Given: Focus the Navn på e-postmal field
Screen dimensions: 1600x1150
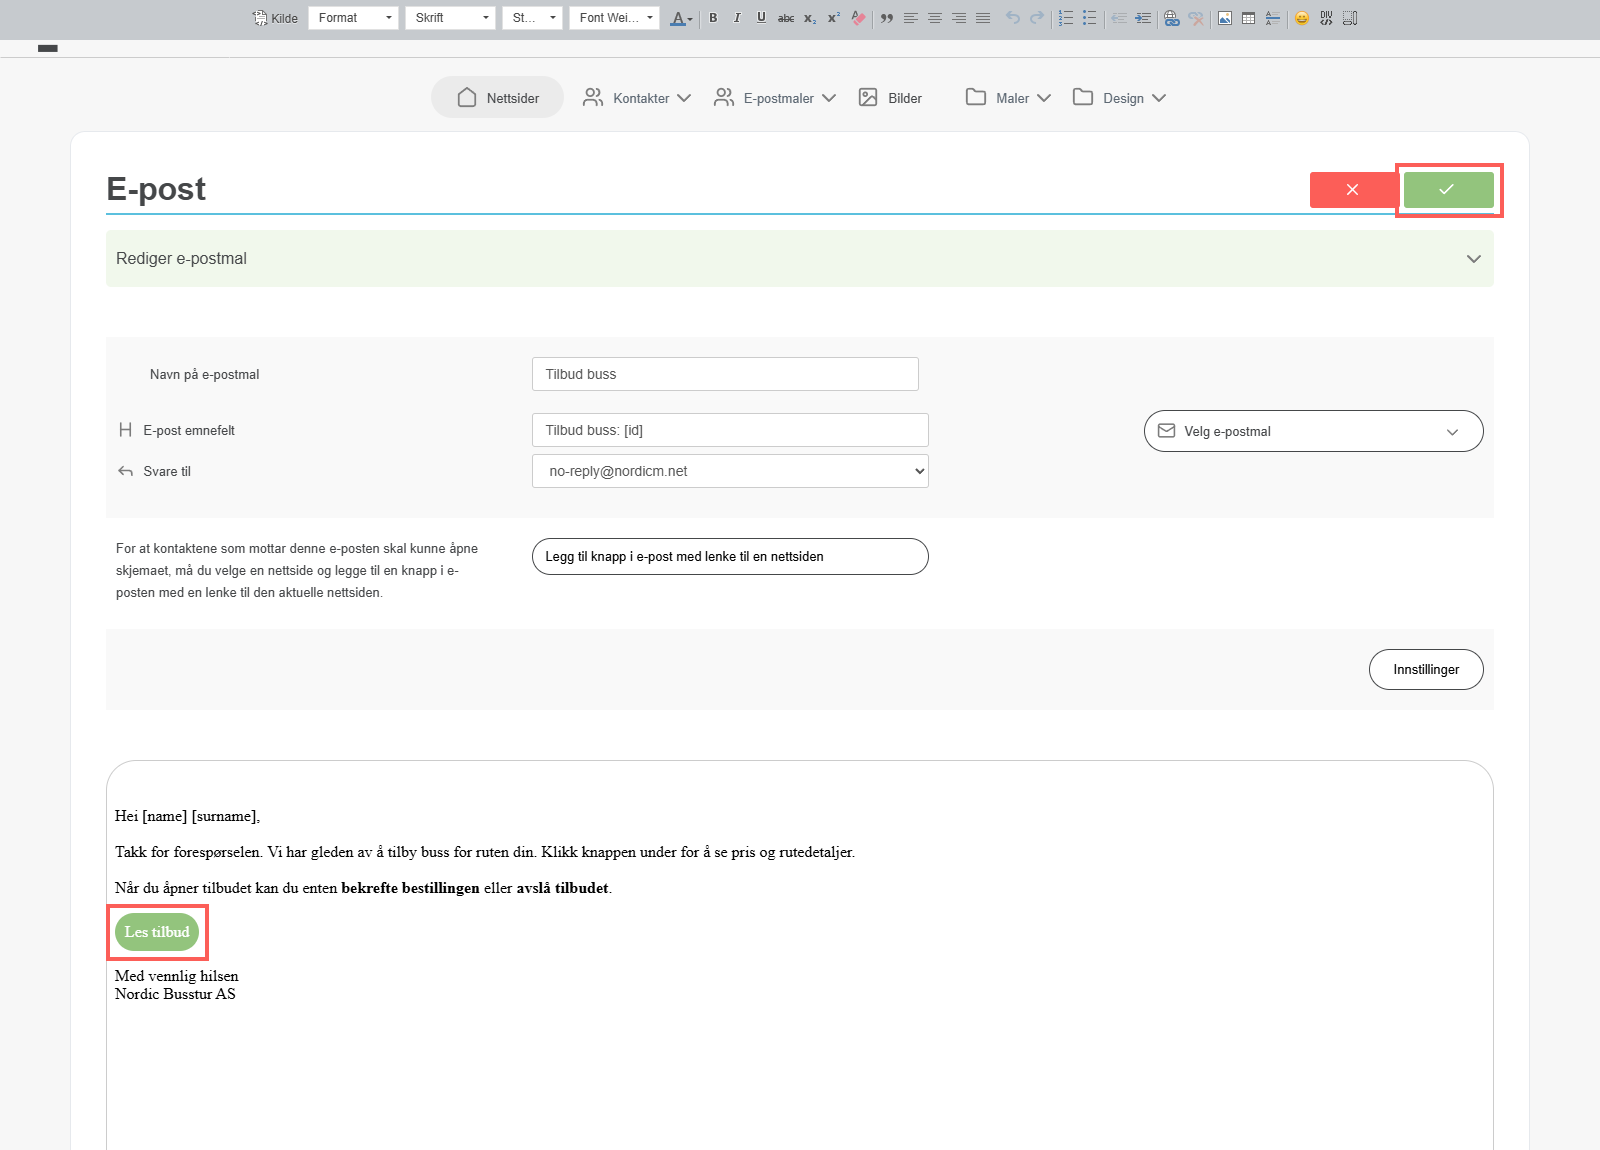Looking at the screenshot, I should [725, 374].
